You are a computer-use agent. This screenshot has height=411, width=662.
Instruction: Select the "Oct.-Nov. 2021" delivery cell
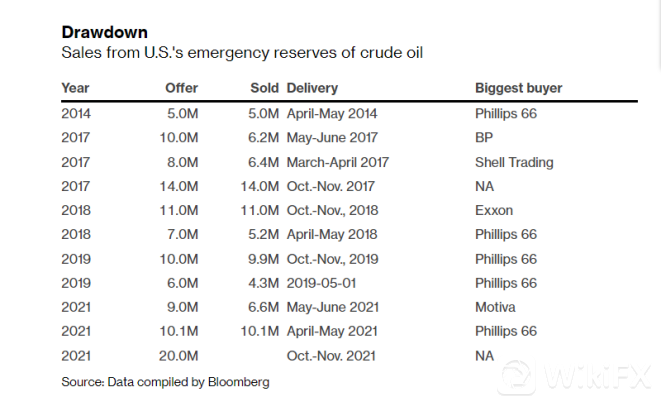pyautogui.click(x=332, y=354)
